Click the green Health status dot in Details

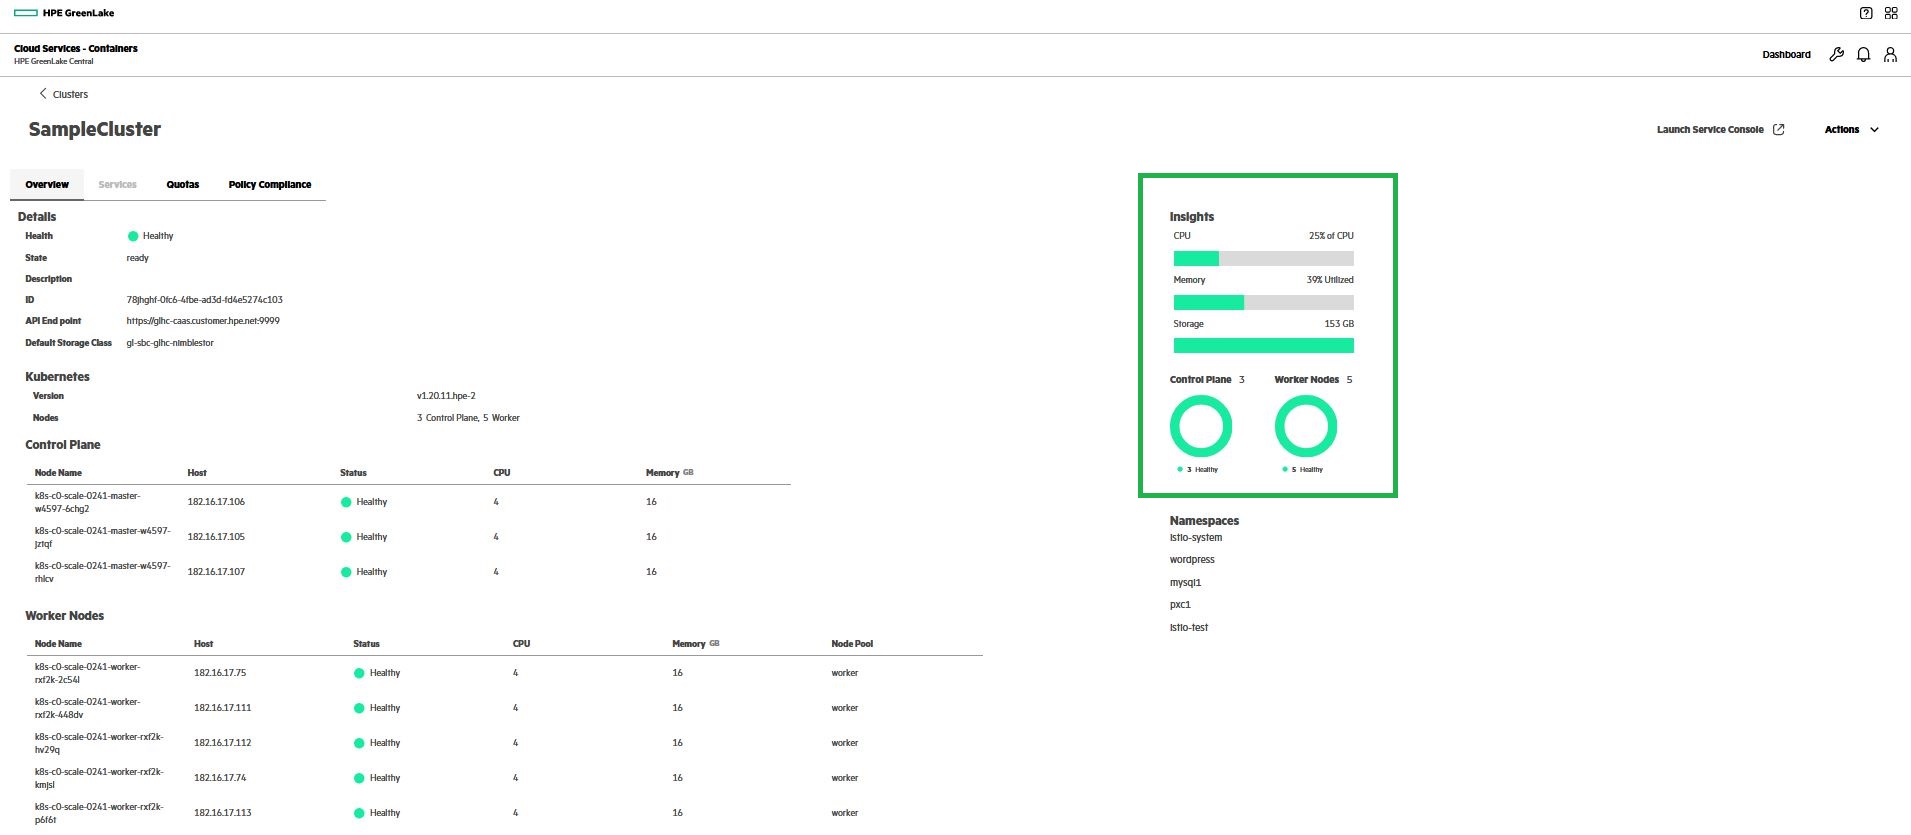pos(133,237)
